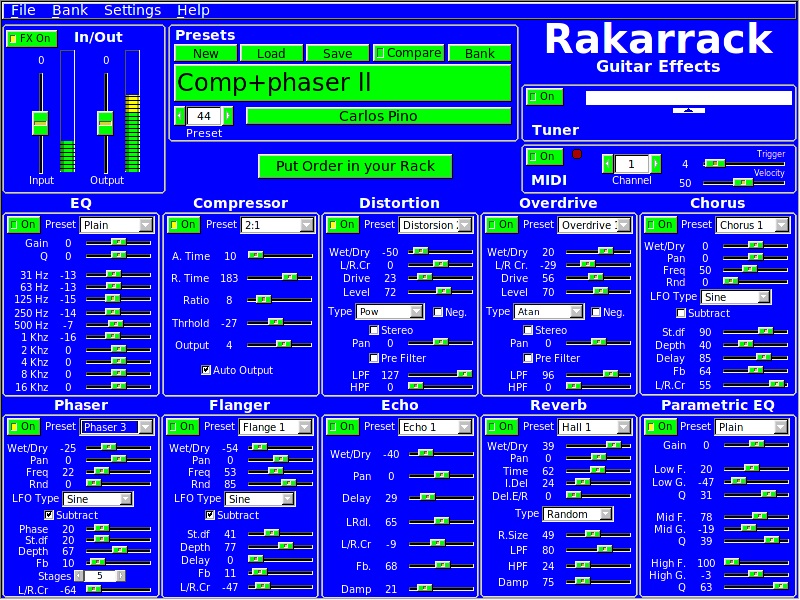Open the Compressor preset dropdown showing 2:1
Screen dimensions: 800x600
[278, 225]
